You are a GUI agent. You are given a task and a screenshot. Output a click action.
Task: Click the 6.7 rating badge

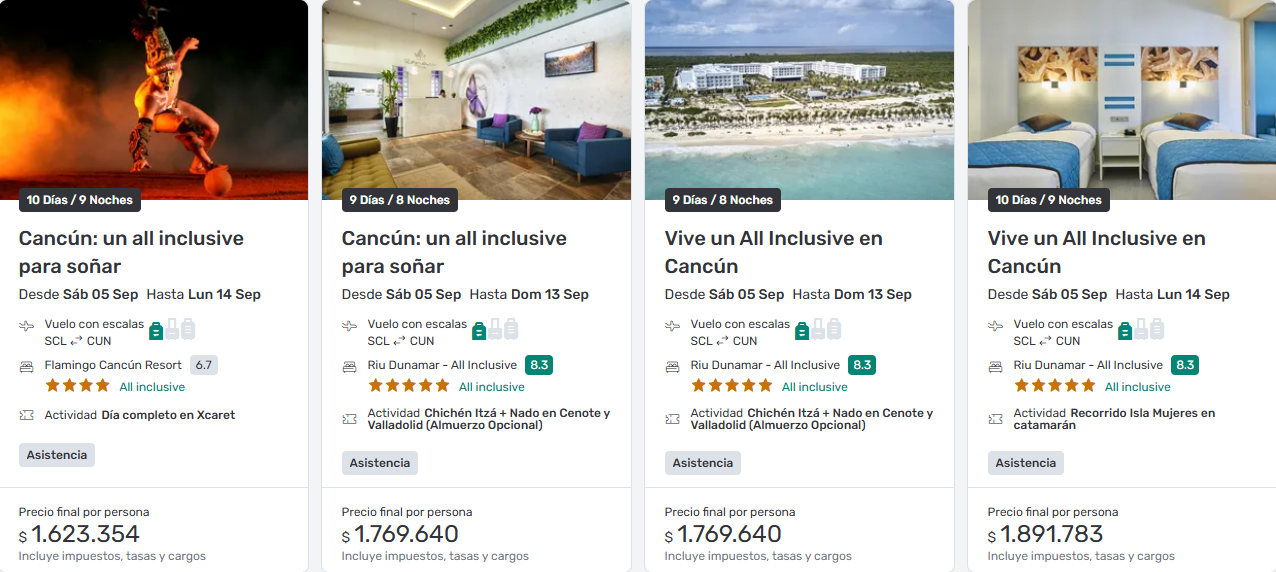(204, 365)
